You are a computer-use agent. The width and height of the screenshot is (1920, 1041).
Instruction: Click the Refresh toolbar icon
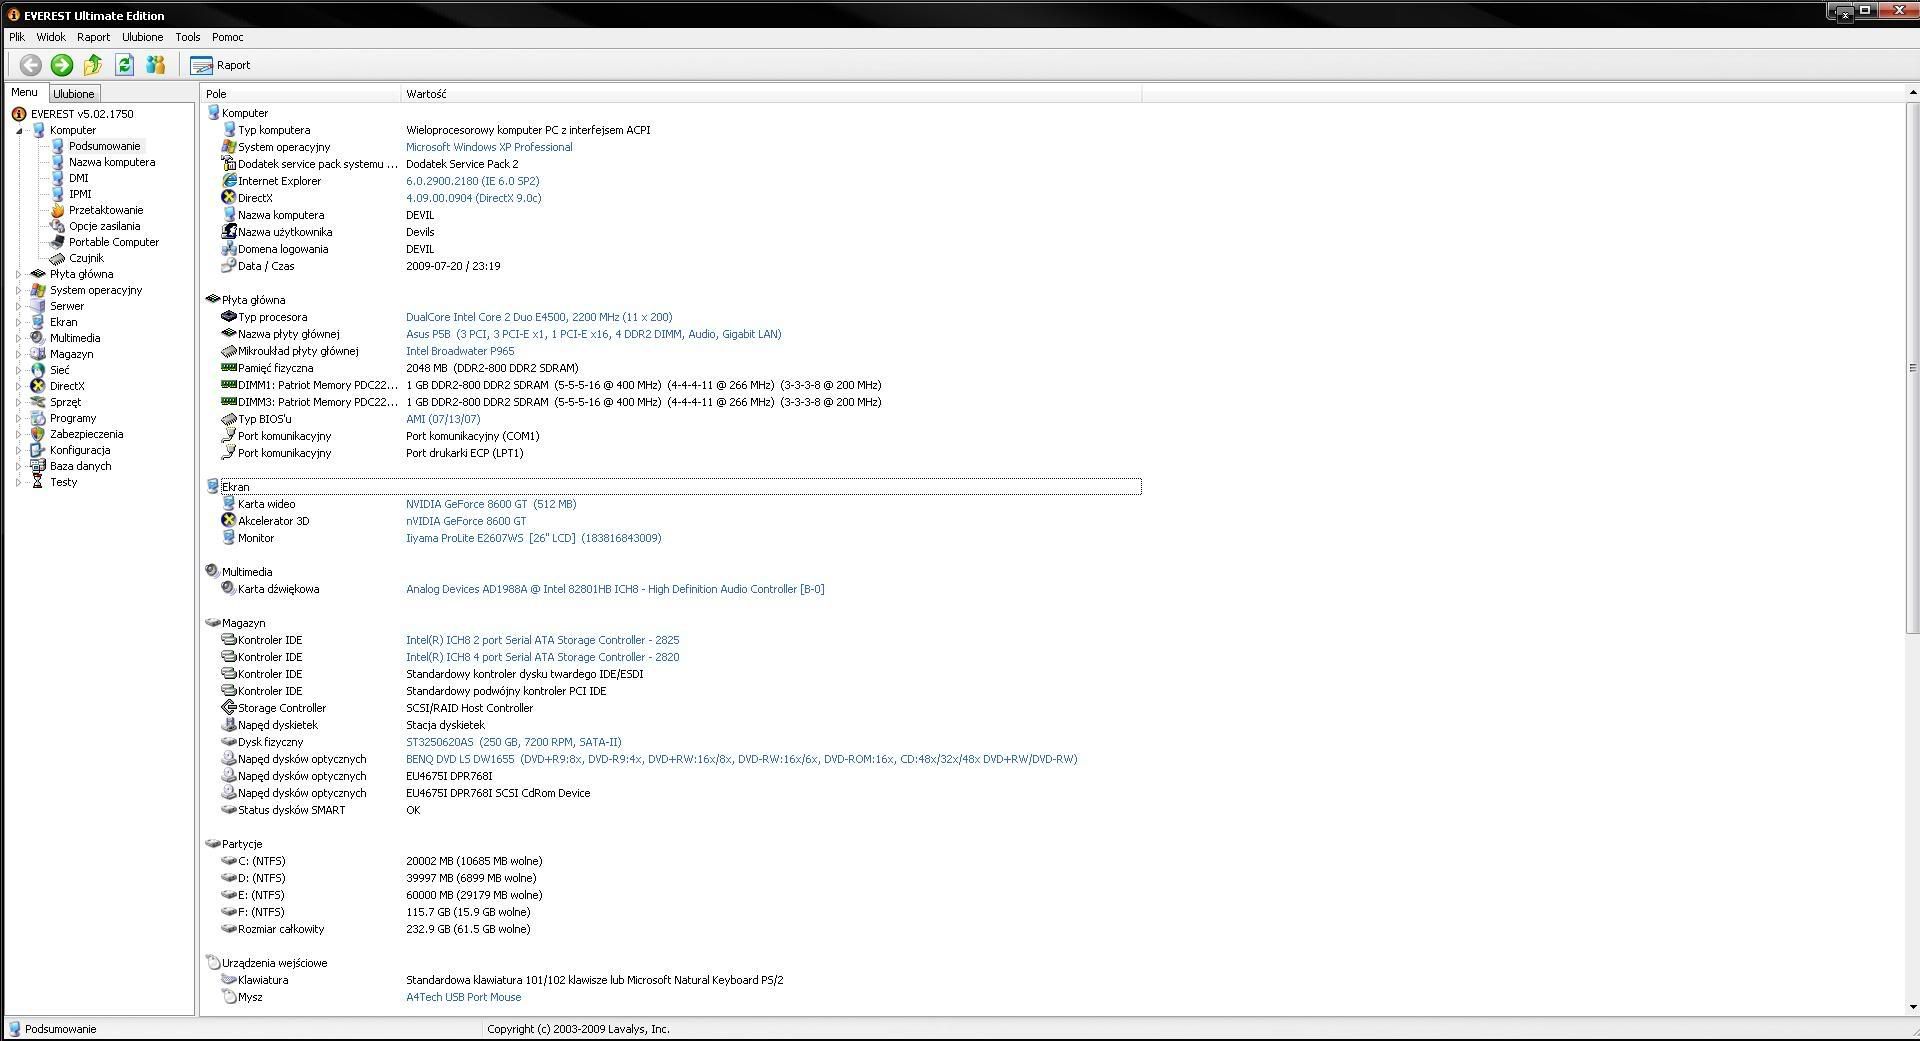pos(124,65)
